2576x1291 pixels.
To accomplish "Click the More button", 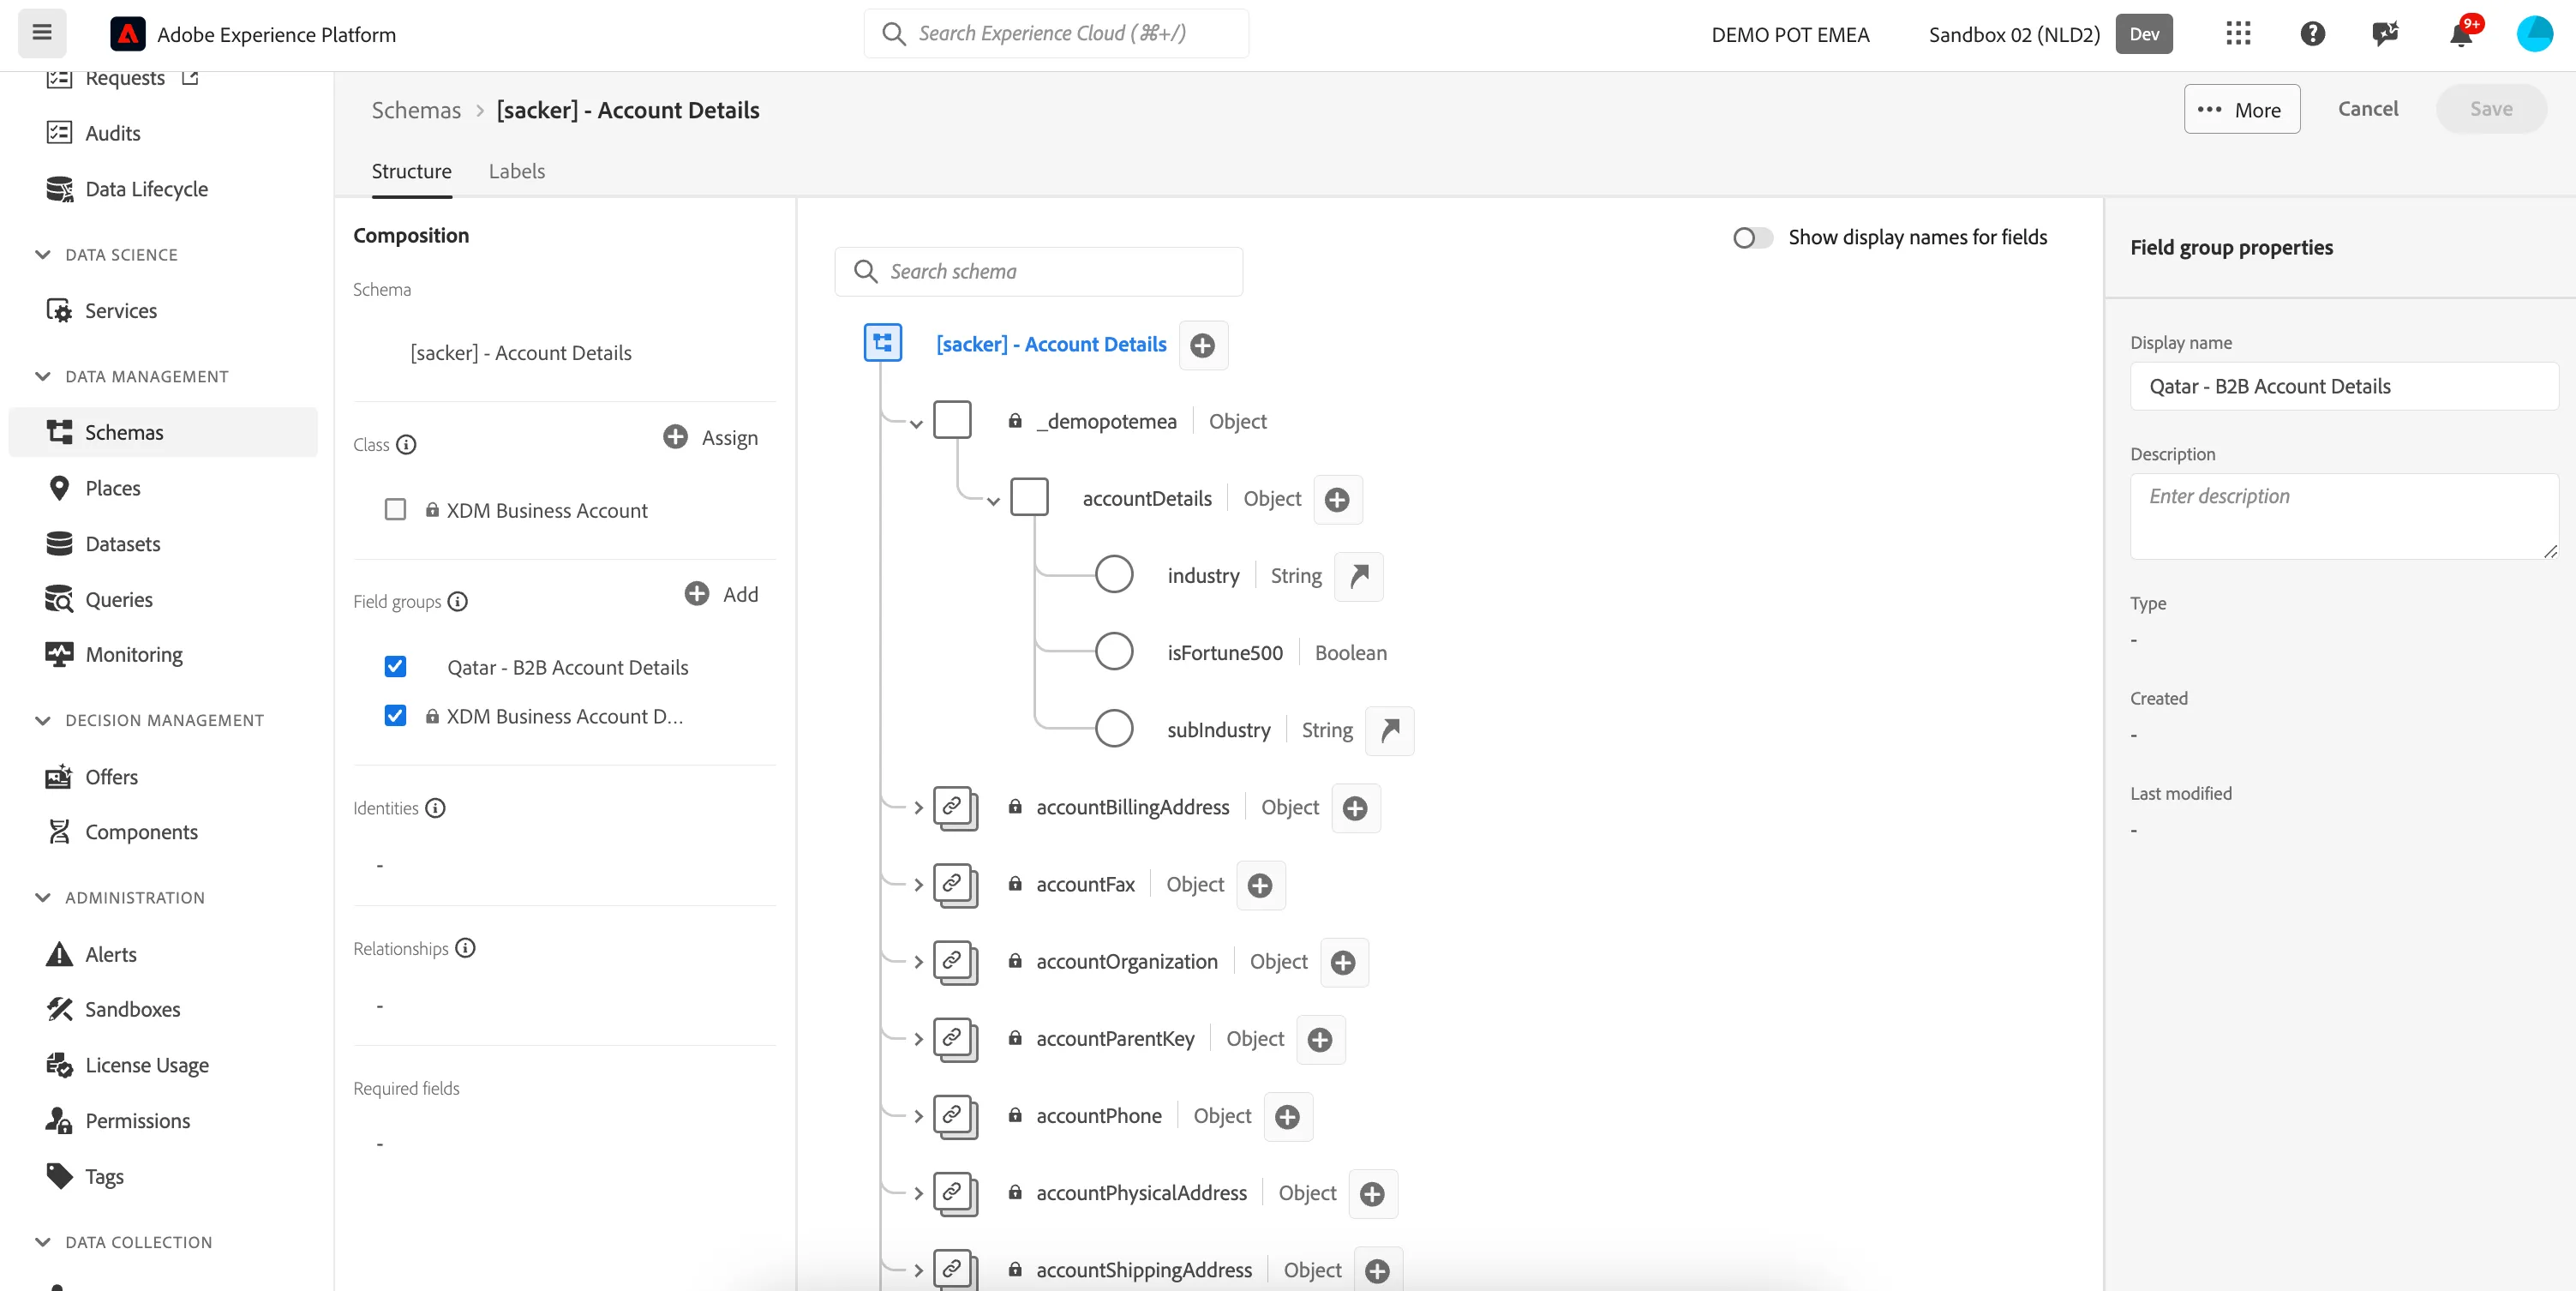I will pyautogui.click(x=2241, y=109).
